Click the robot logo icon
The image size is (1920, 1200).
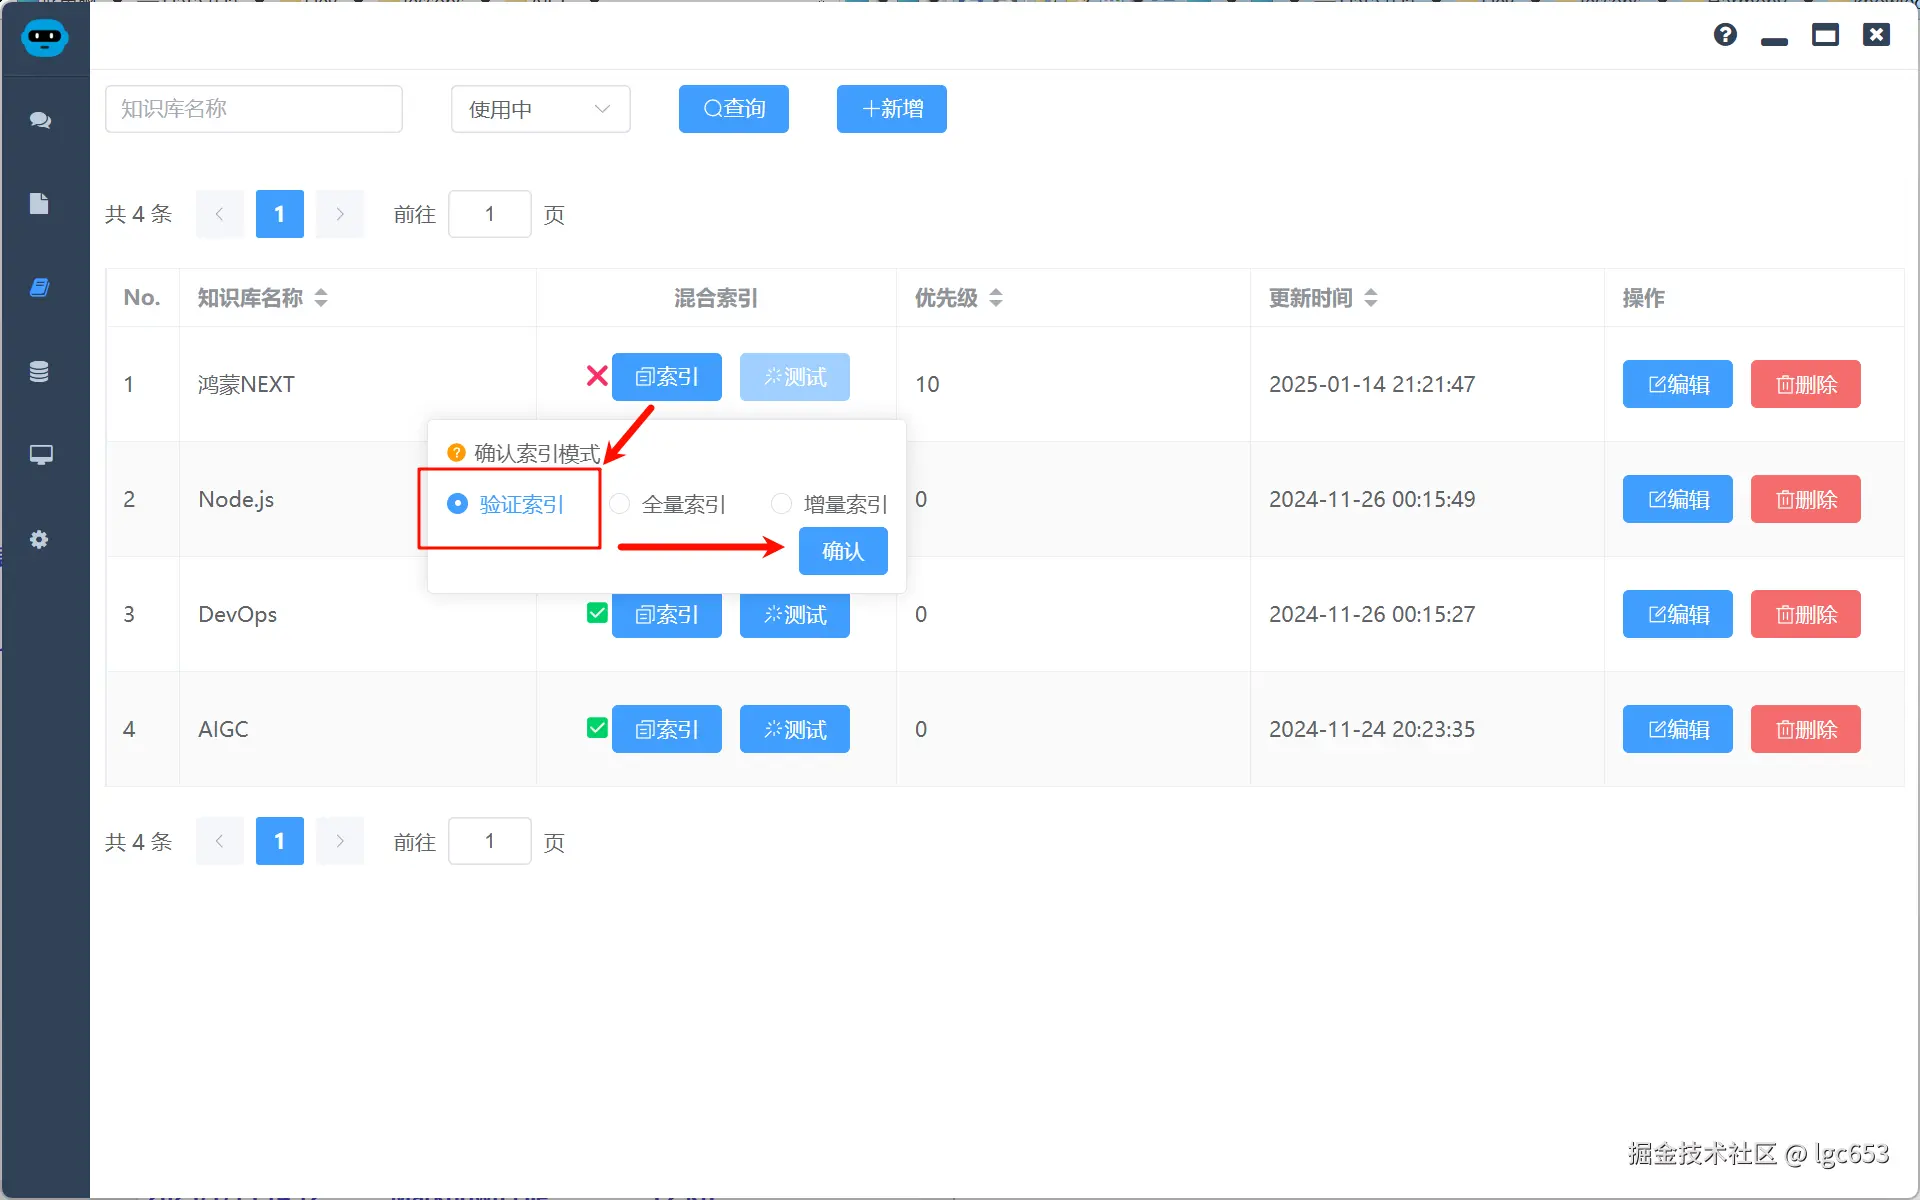click(x=44, y=38)
